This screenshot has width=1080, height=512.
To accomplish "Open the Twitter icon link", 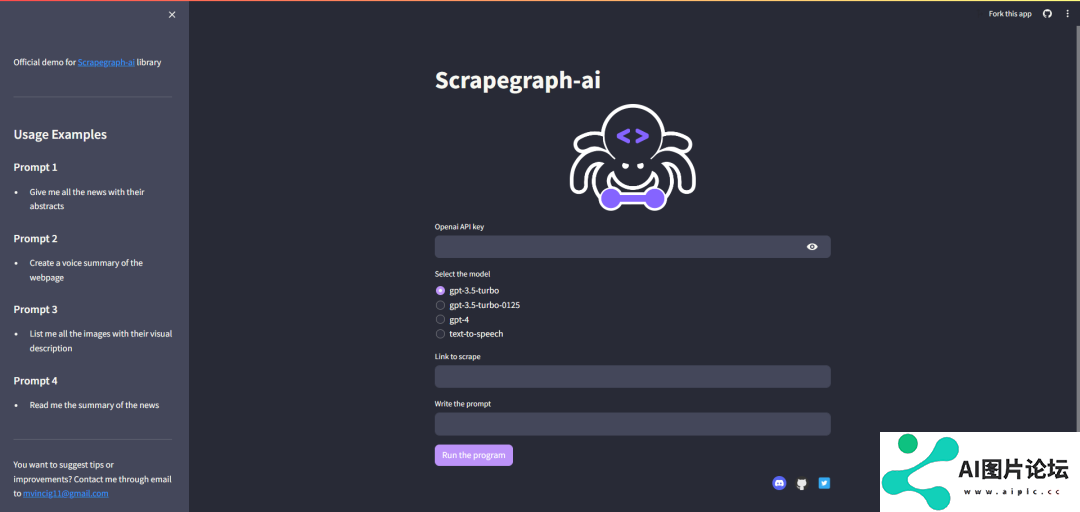I will click(824, 483).
